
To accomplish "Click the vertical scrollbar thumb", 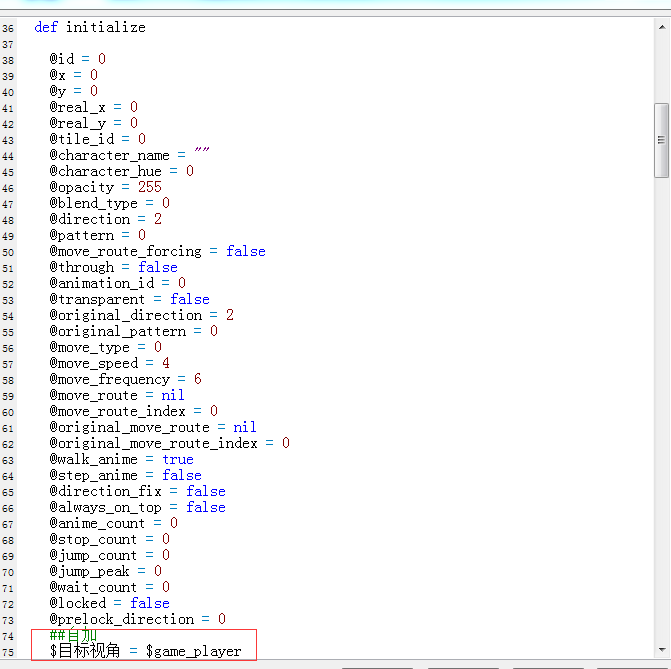I will tap(662, 140).
